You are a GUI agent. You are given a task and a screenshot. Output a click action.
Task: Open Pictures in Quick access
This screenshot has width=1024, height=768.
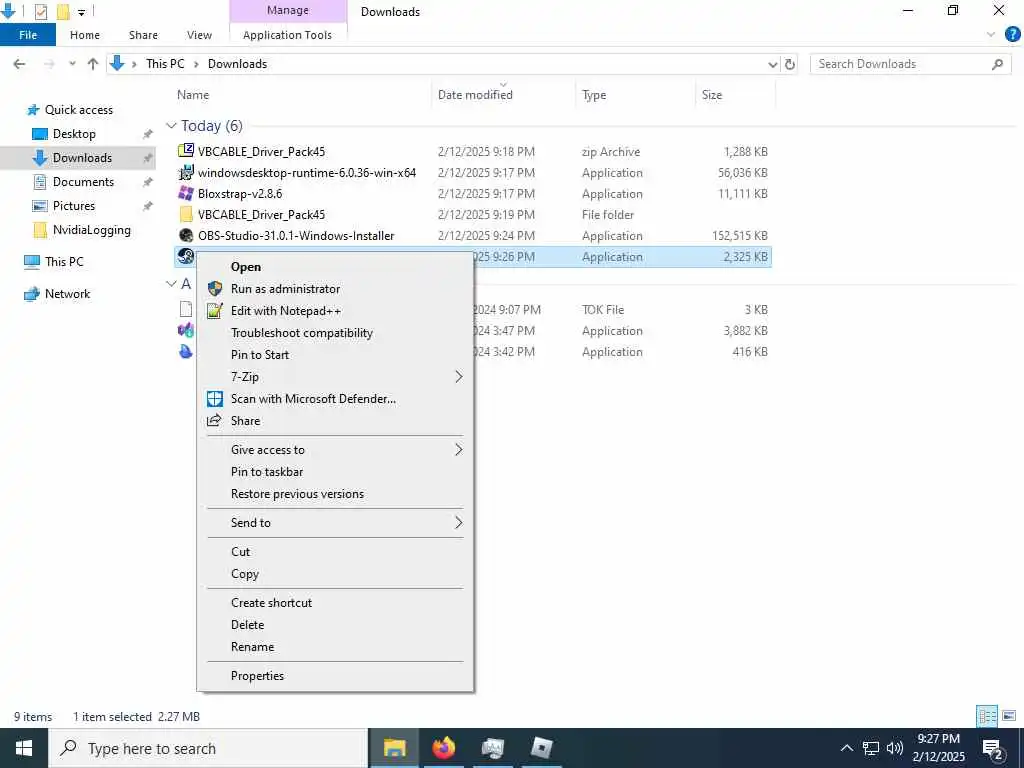(x=74, y=206)
